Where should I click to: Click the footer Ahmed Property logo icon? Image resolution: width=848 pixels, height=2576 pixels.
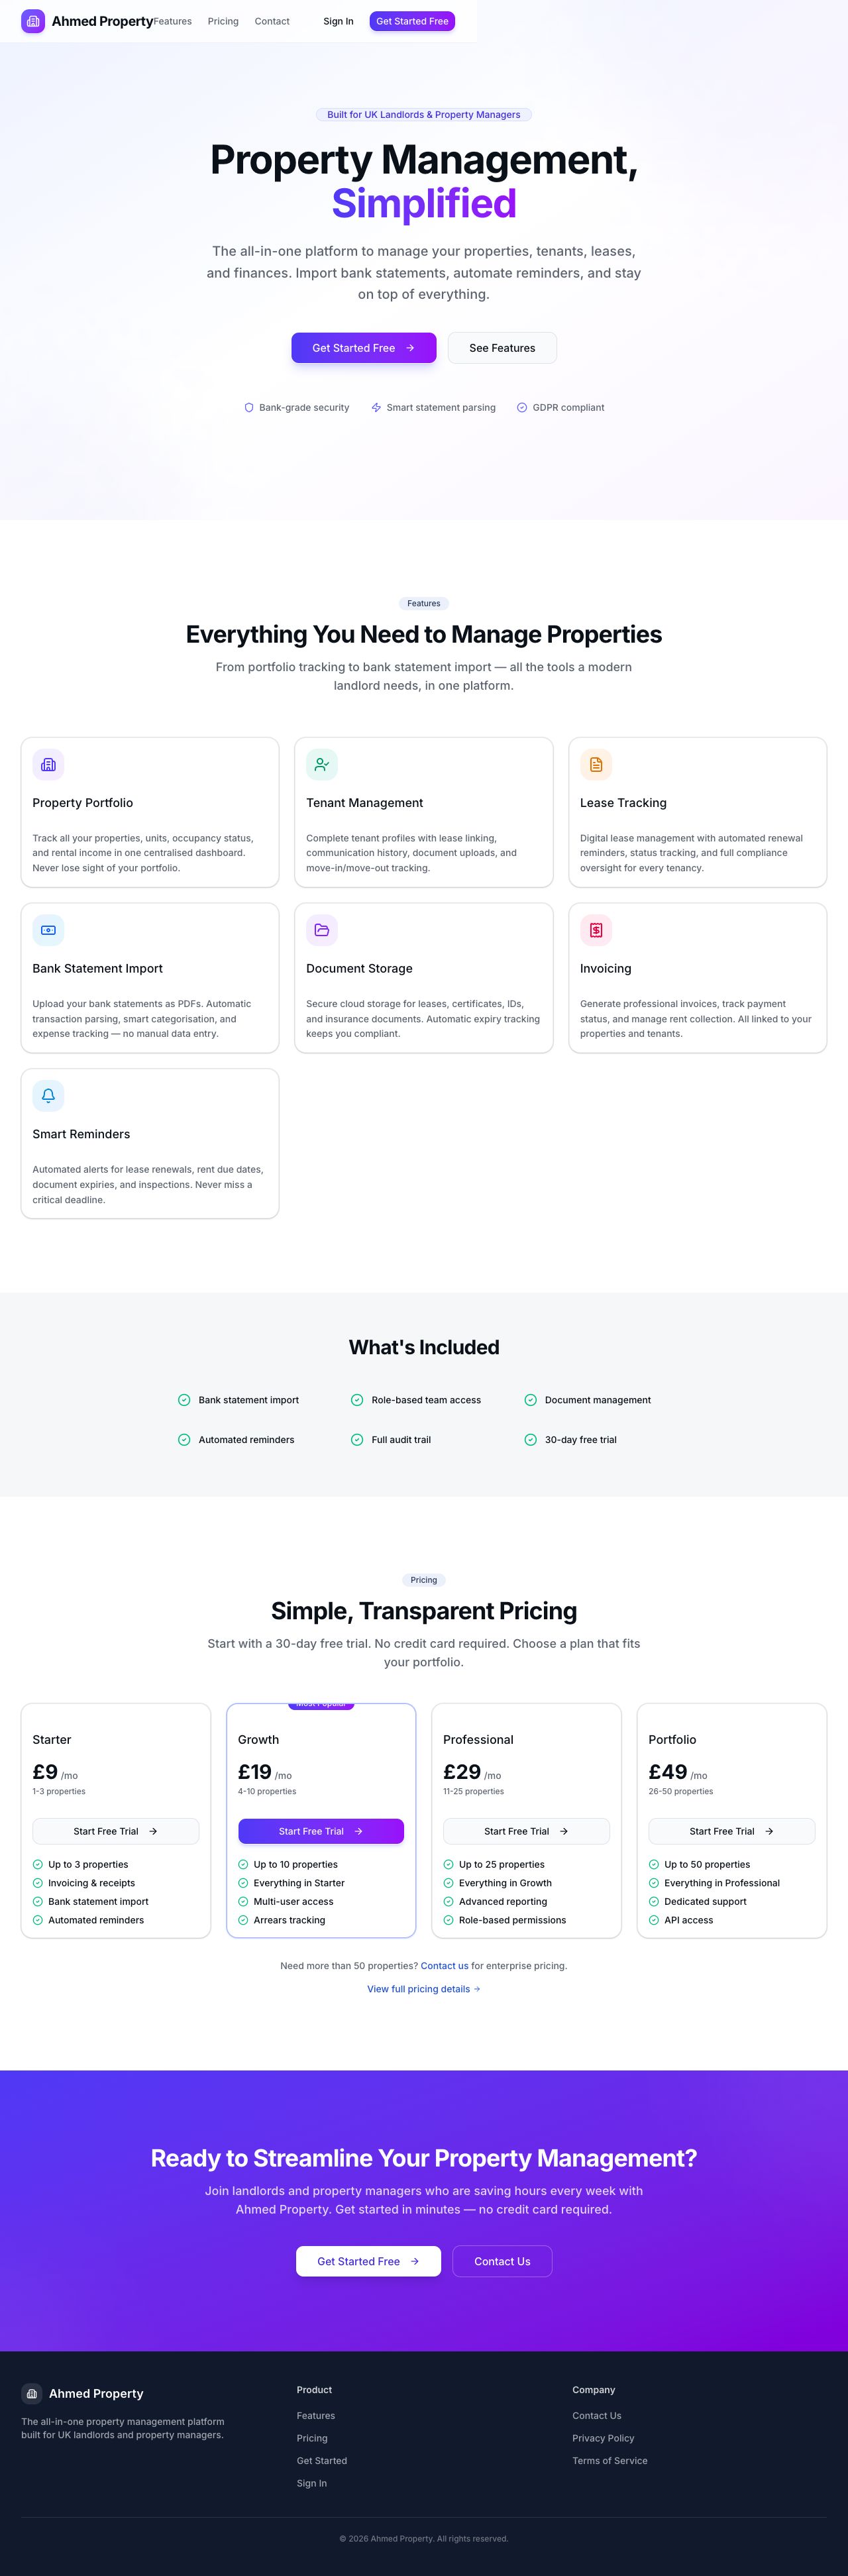(32, 2393)
